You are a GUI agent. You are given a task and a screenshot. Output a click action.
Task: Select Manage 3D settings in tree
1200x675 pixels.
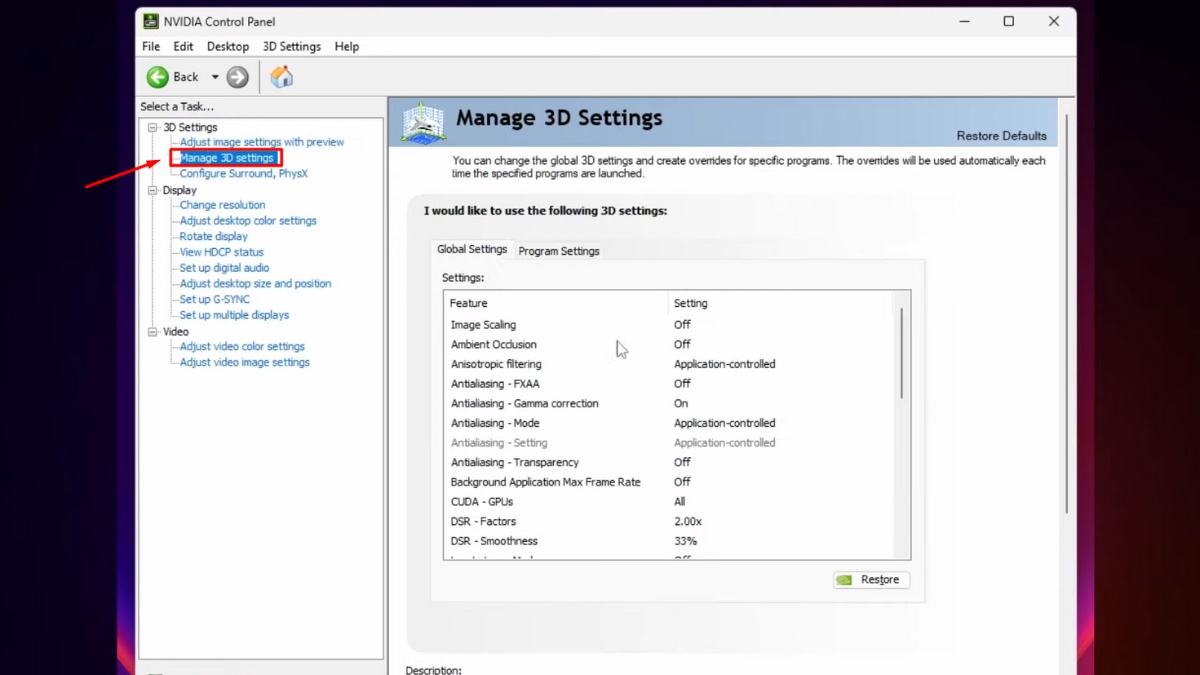tap(226, 158)
